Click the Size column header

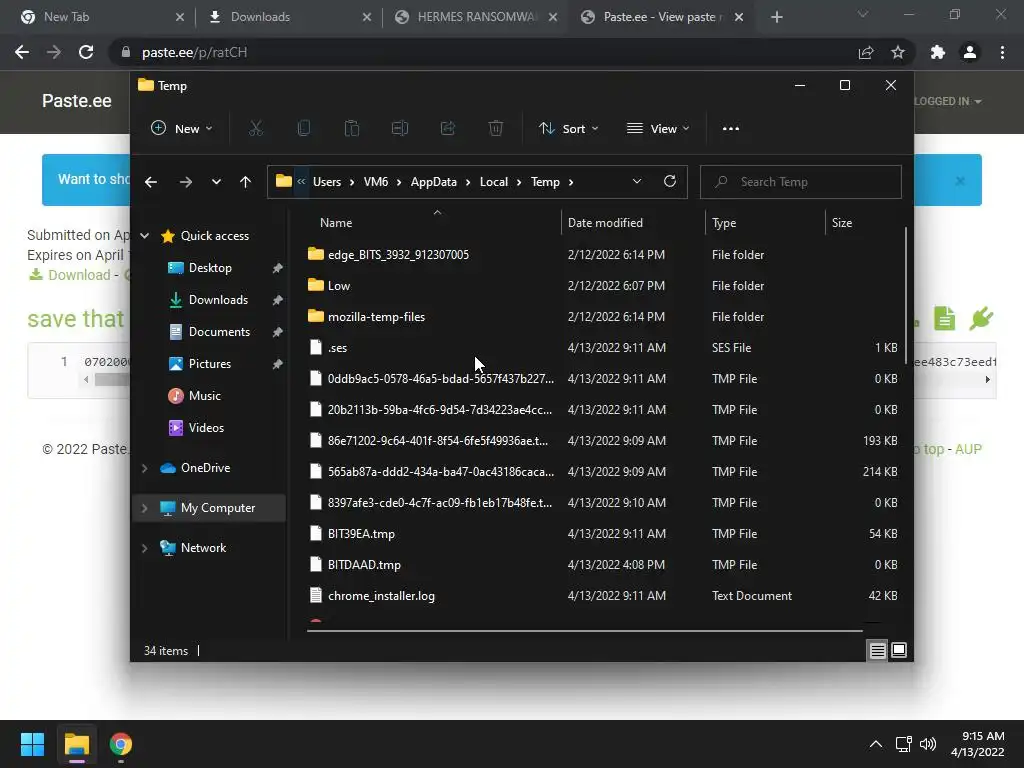865,223
